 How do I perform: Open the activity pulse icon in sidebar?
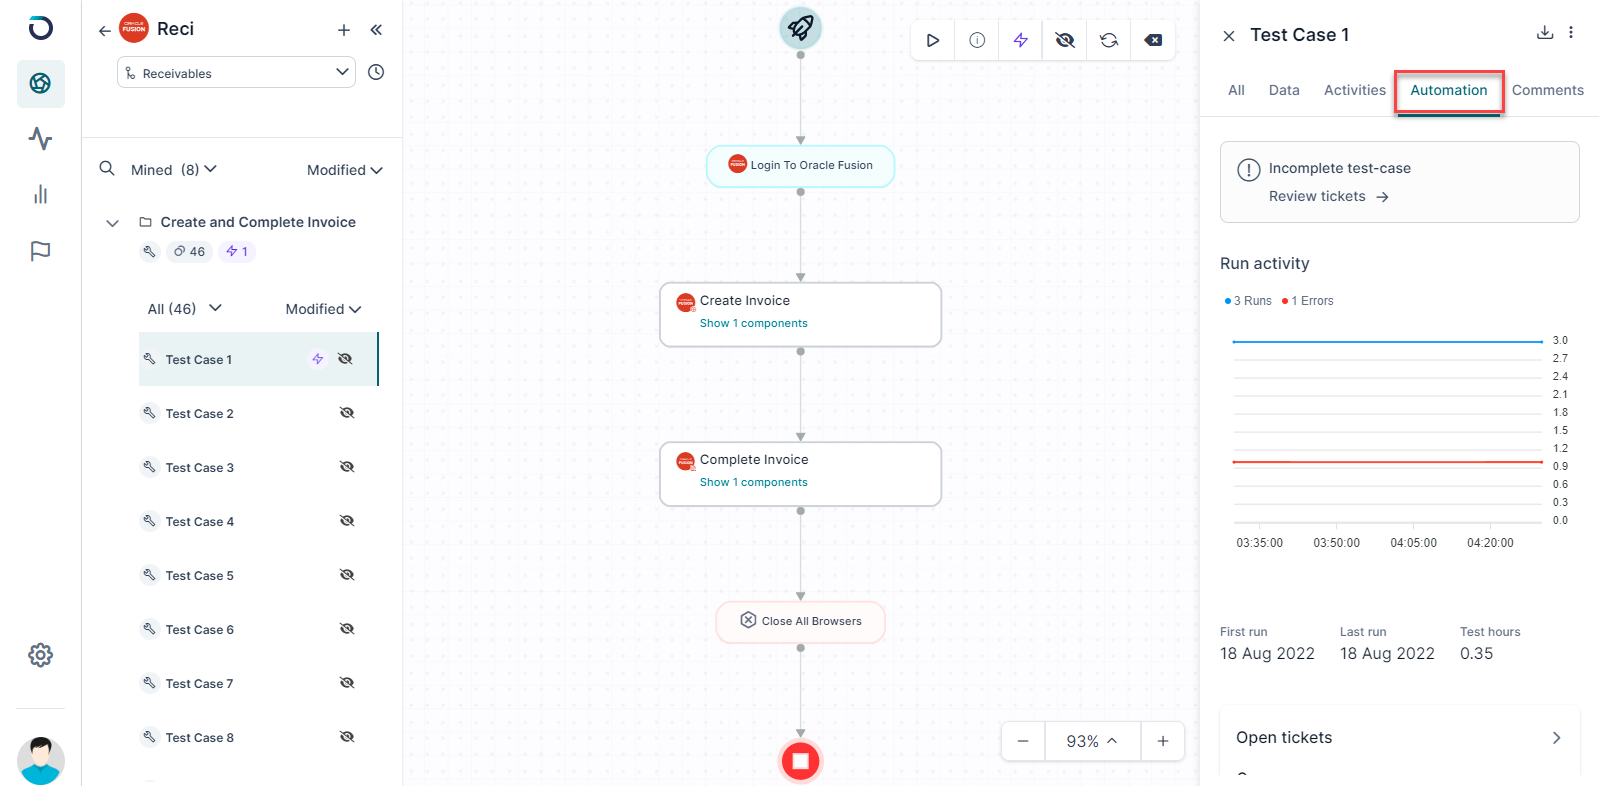point(40,138)
